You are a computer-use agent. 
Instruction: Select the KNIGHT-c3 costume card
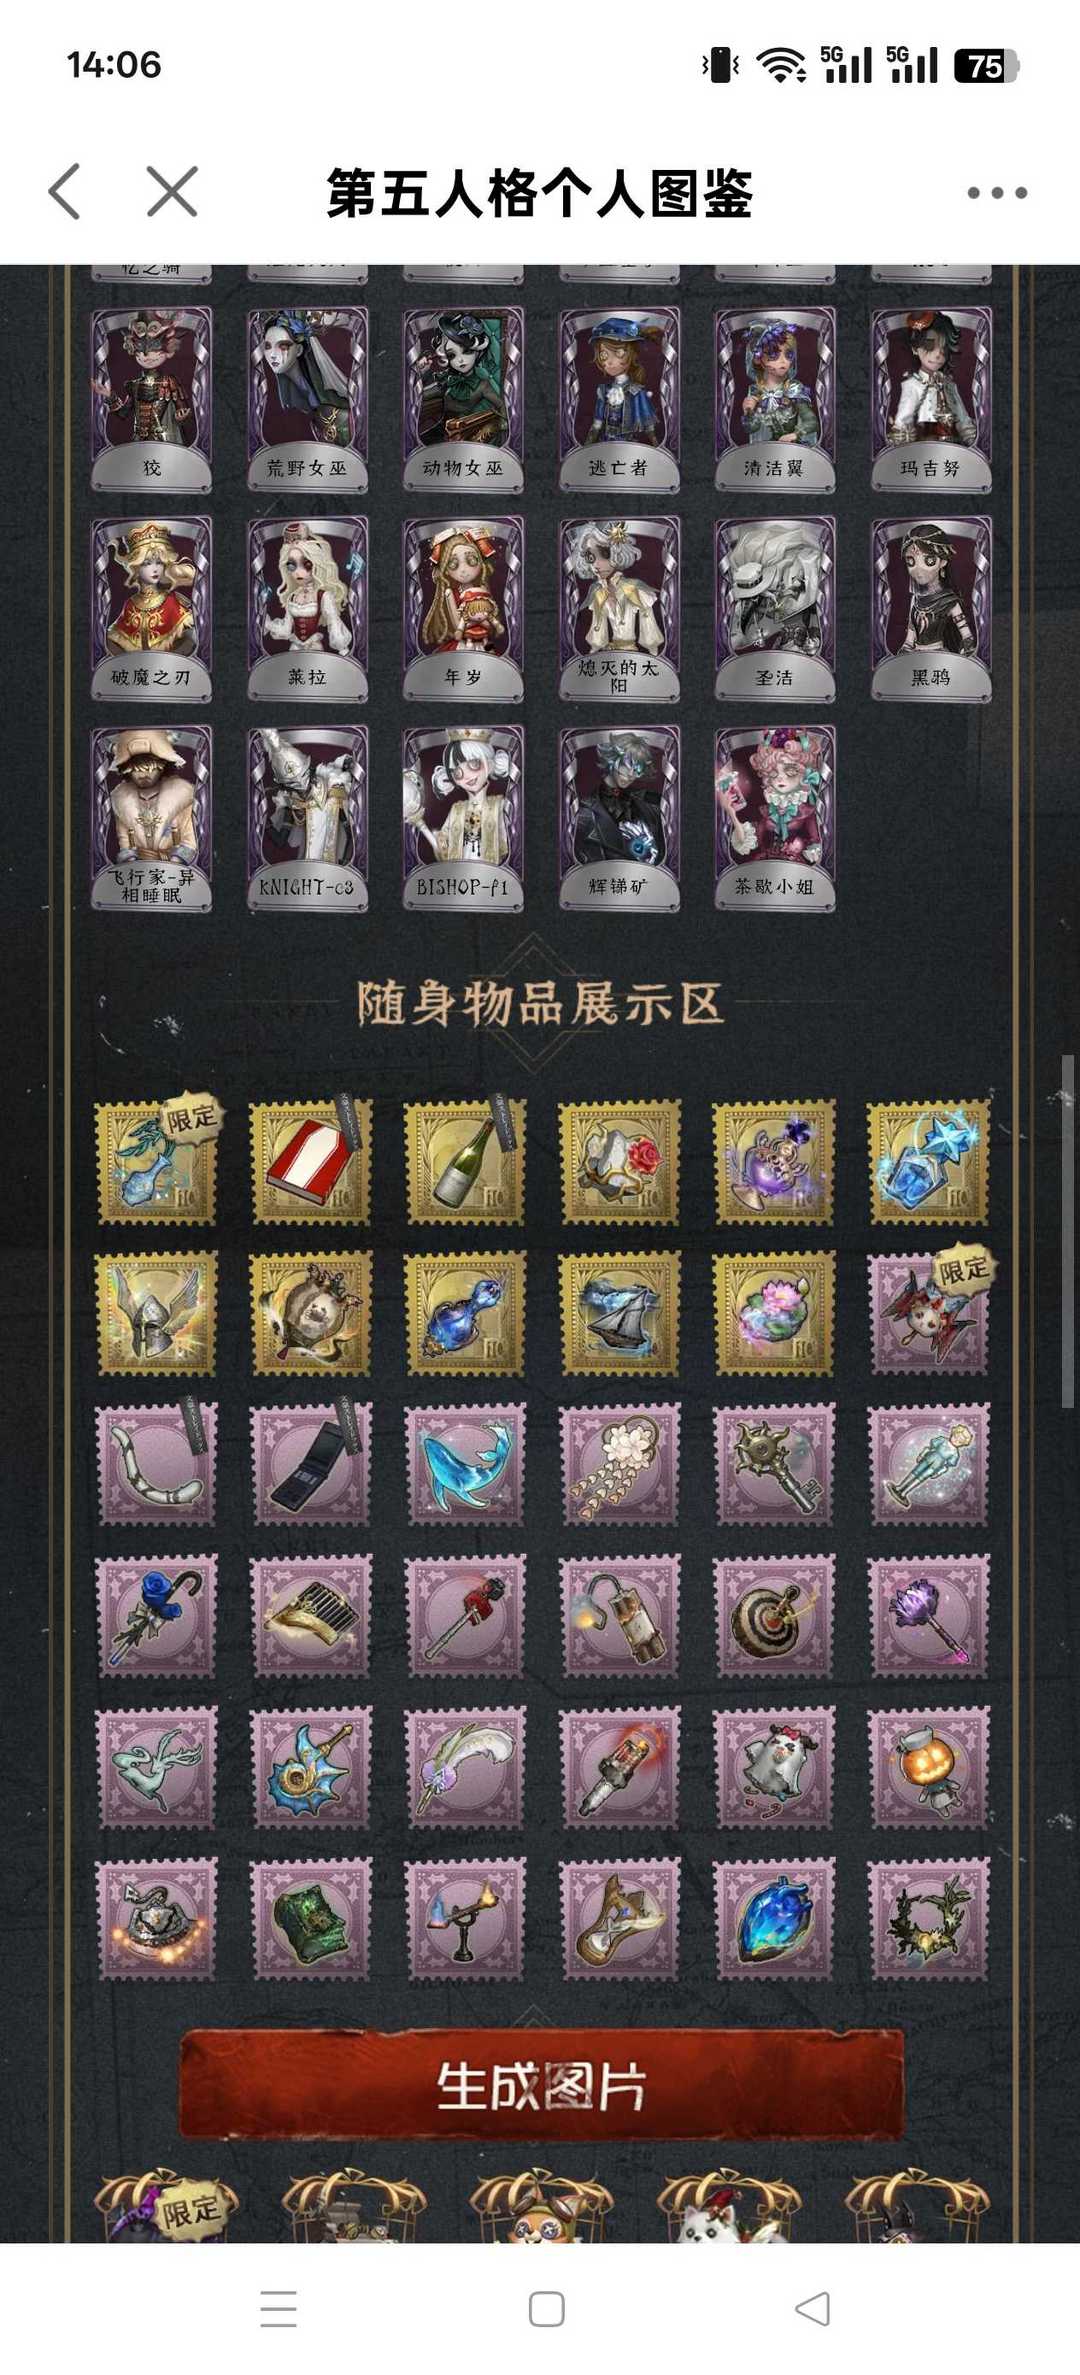(307, 818)
